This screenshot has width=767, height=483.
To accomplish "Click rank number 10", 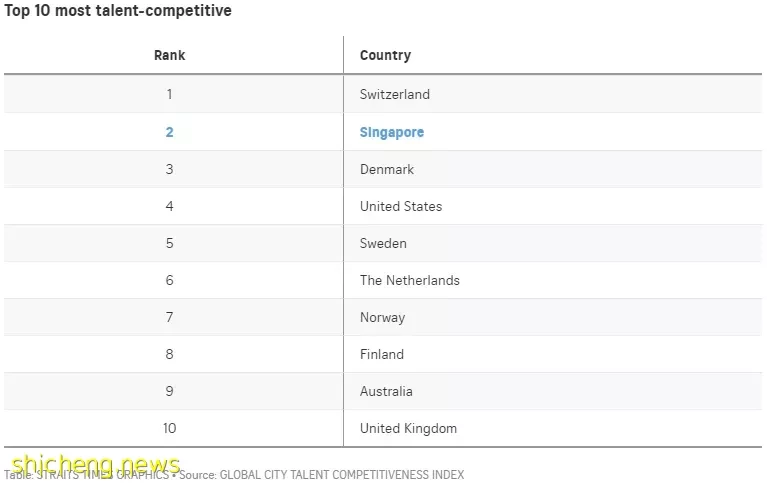I will coord(169,429).
